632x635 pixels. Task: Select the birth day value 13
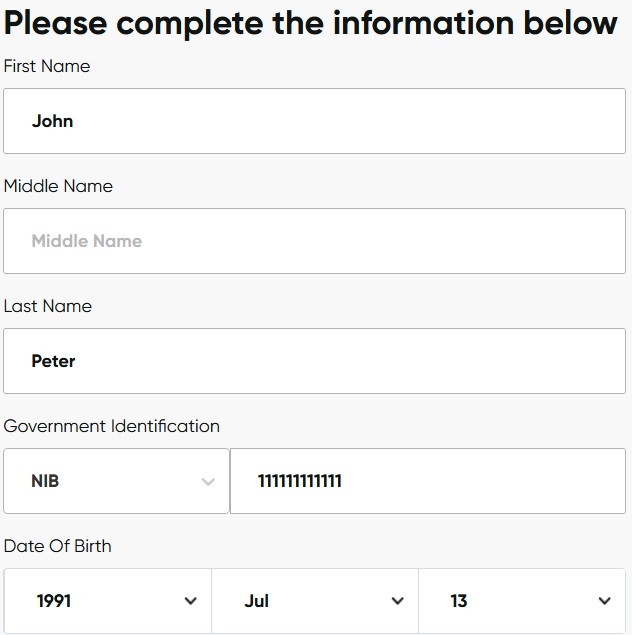coord(459,601)
